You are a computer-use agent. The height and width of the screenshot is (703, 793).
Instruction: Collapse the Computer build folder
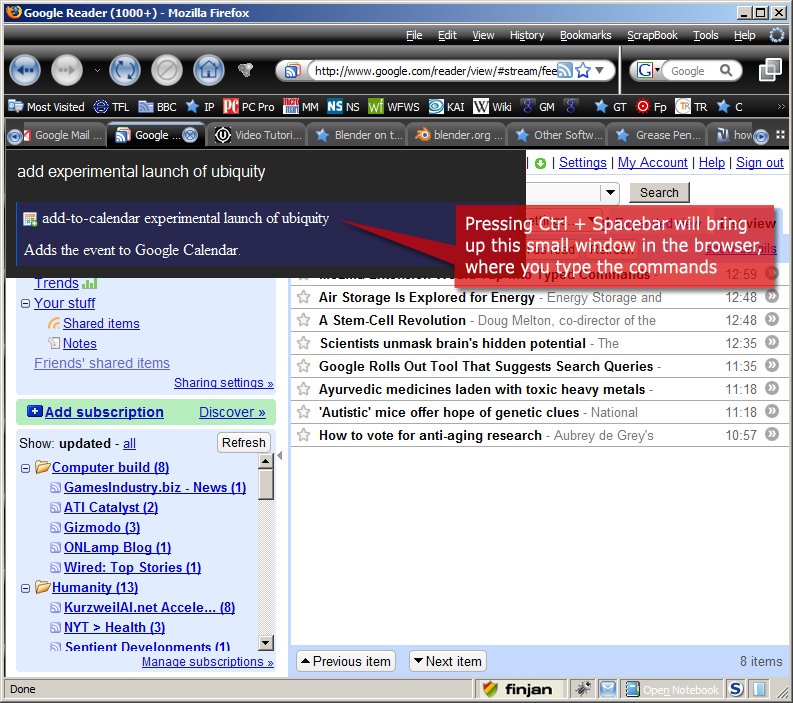[x=25, y=468]
